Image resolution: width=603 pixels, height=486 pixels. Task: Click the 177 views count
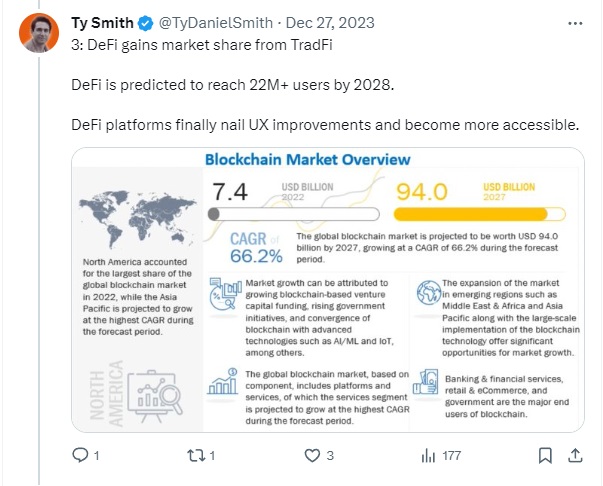tap(451, 456)
